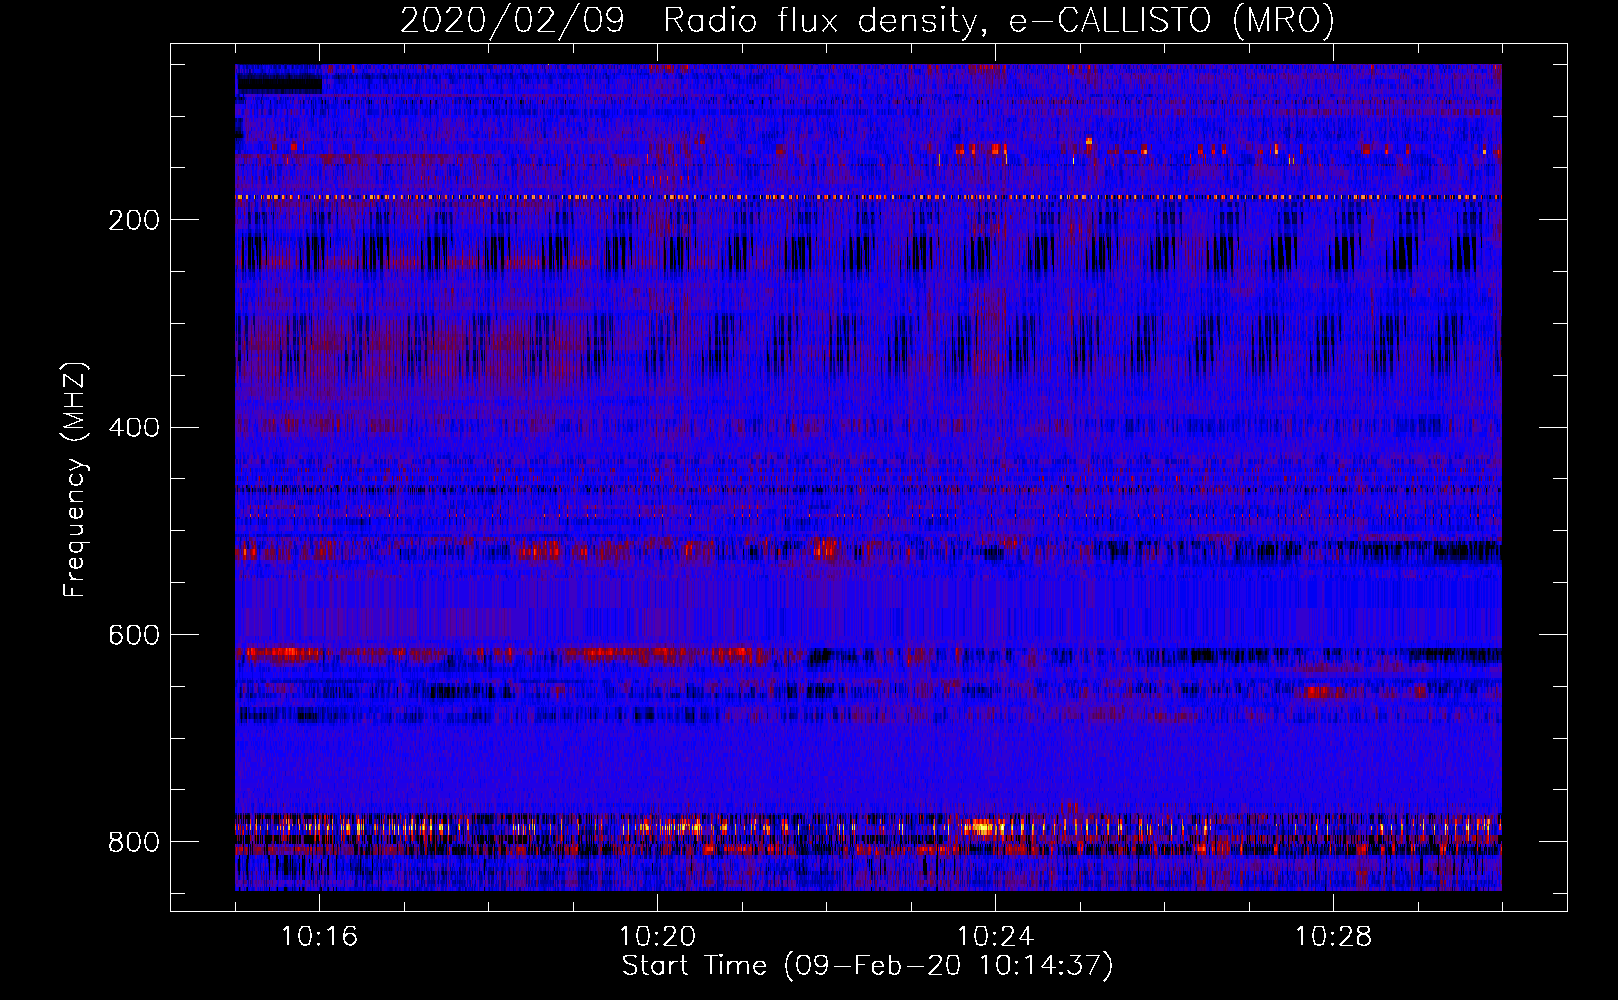Click the 400 frequency tick label
Image resolution: width=1618 pixels, height=1000 pixels.
134,428
